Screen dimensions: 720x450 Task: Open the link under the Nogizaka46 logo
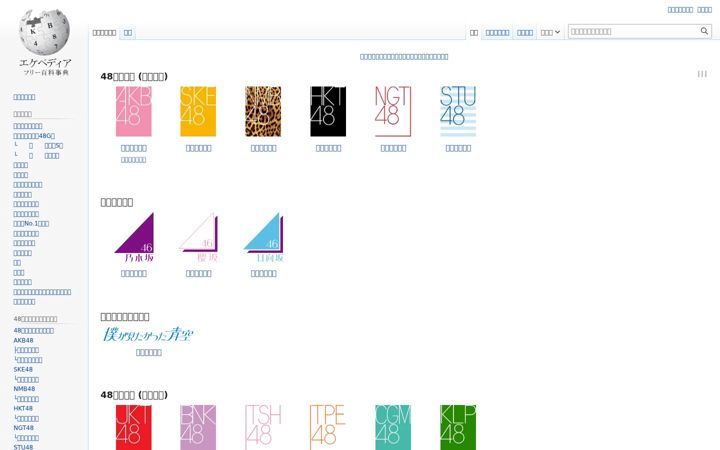click(134, 274)
